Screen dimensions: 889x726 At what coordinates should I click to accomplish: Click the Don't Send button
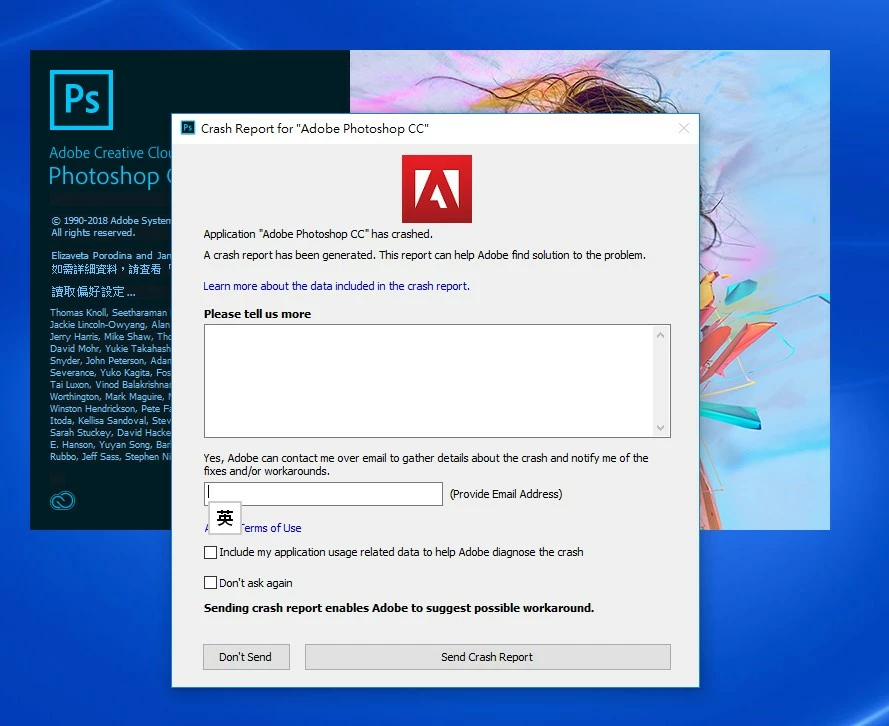click(246, 657)
